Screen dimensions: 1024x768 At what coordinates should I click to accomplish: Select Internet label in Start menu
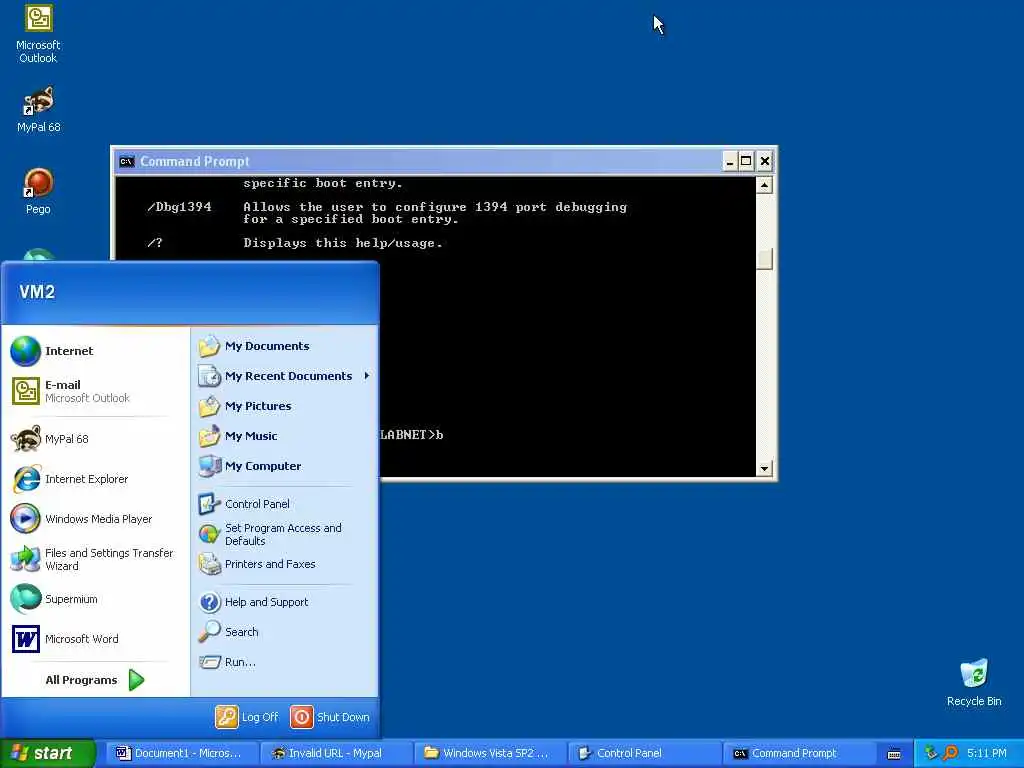pos(69,351)
